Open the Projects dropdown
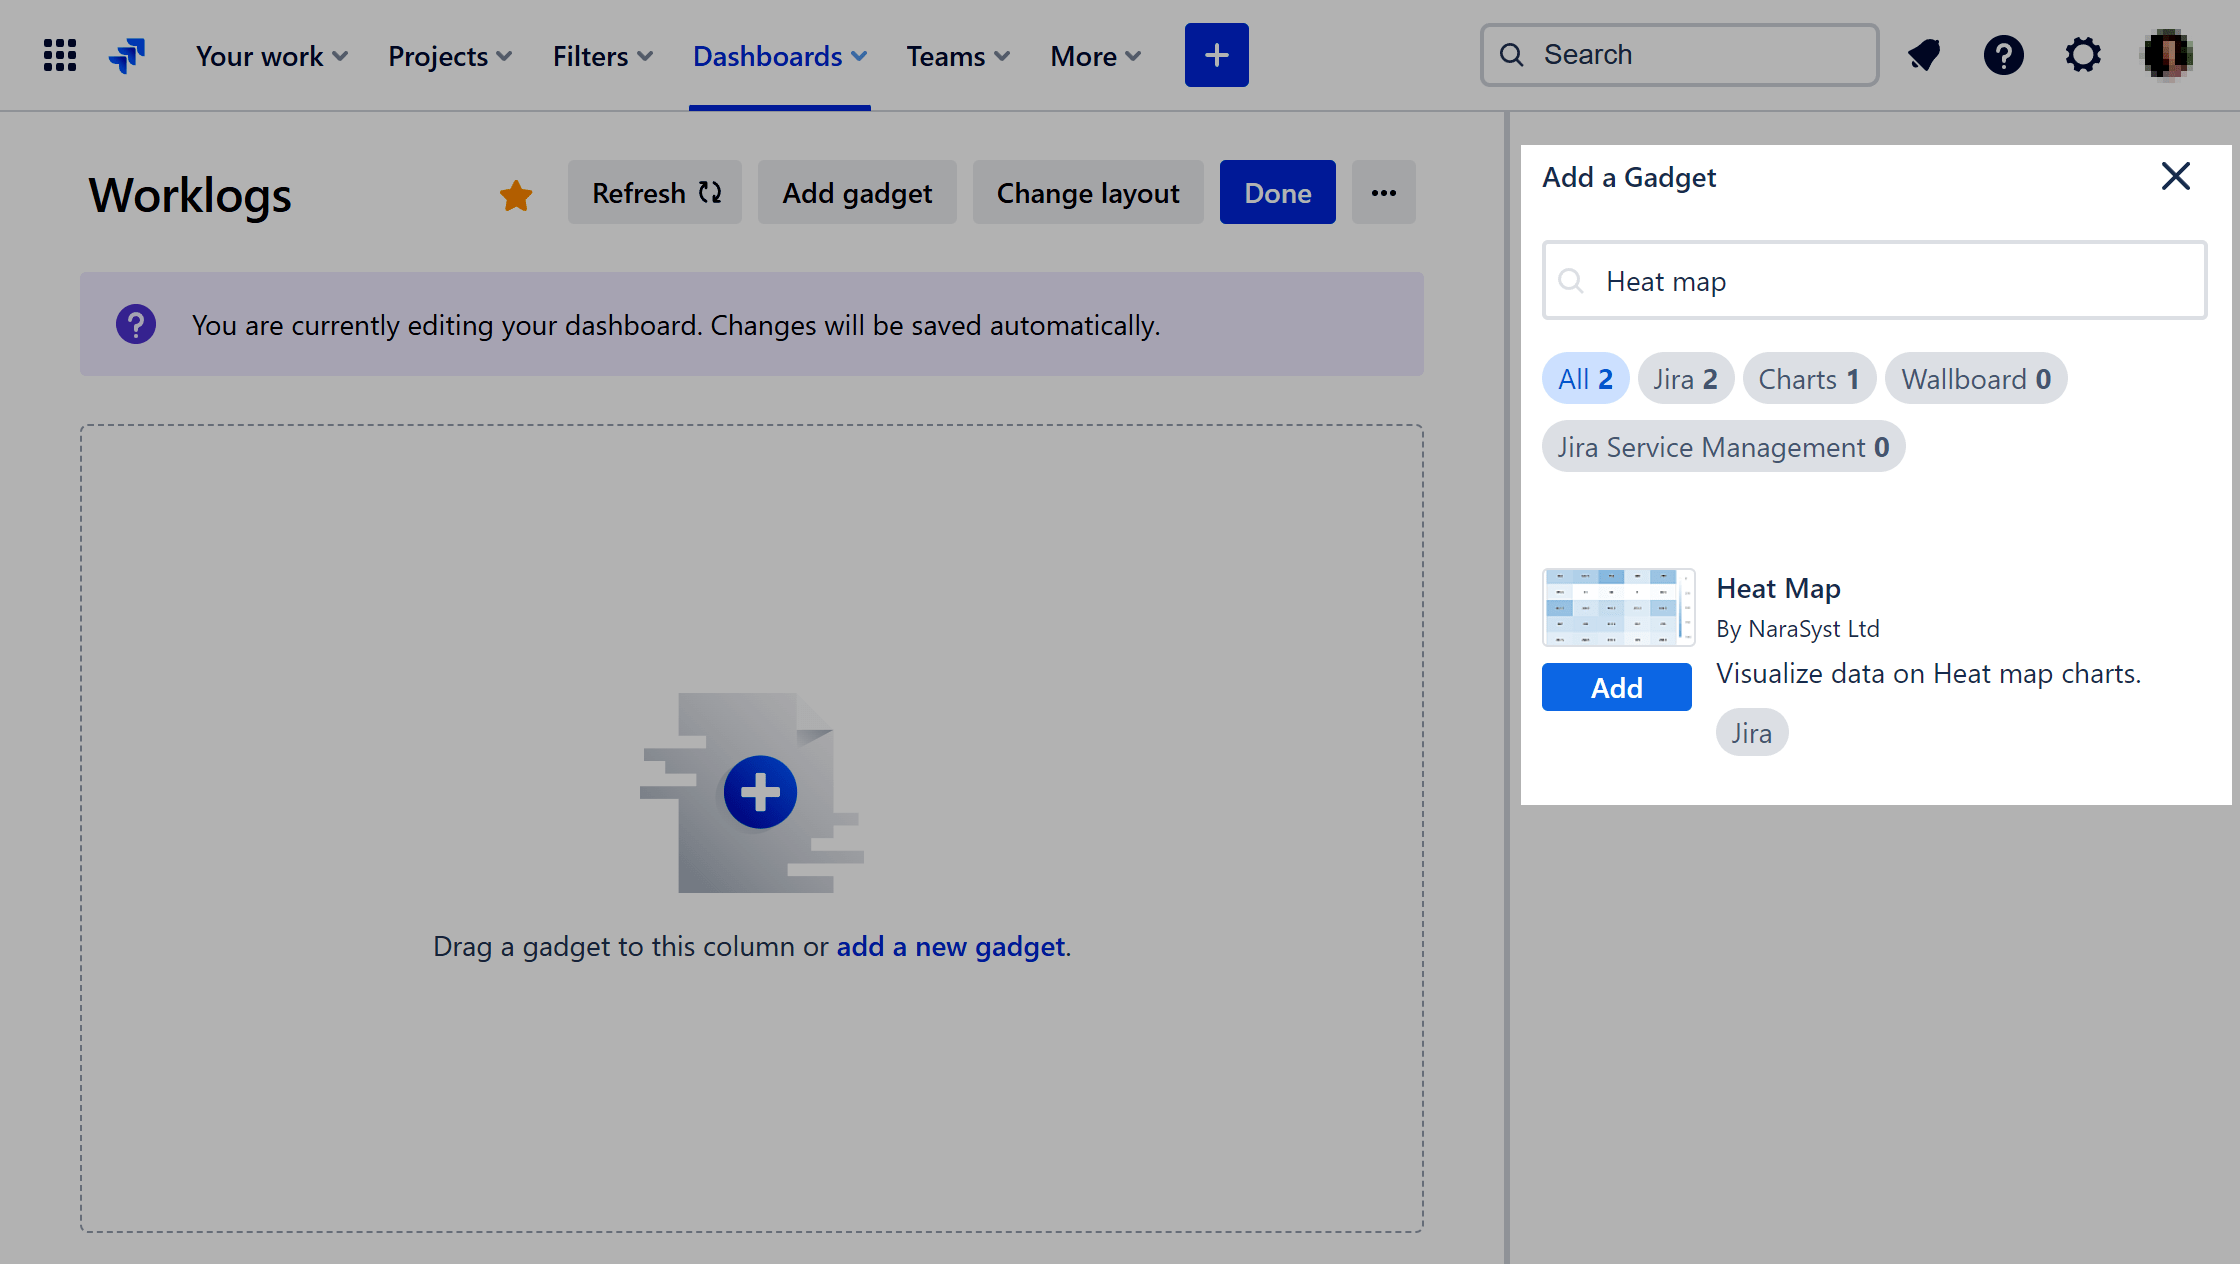2240x1264 pixels. [449, 56]
